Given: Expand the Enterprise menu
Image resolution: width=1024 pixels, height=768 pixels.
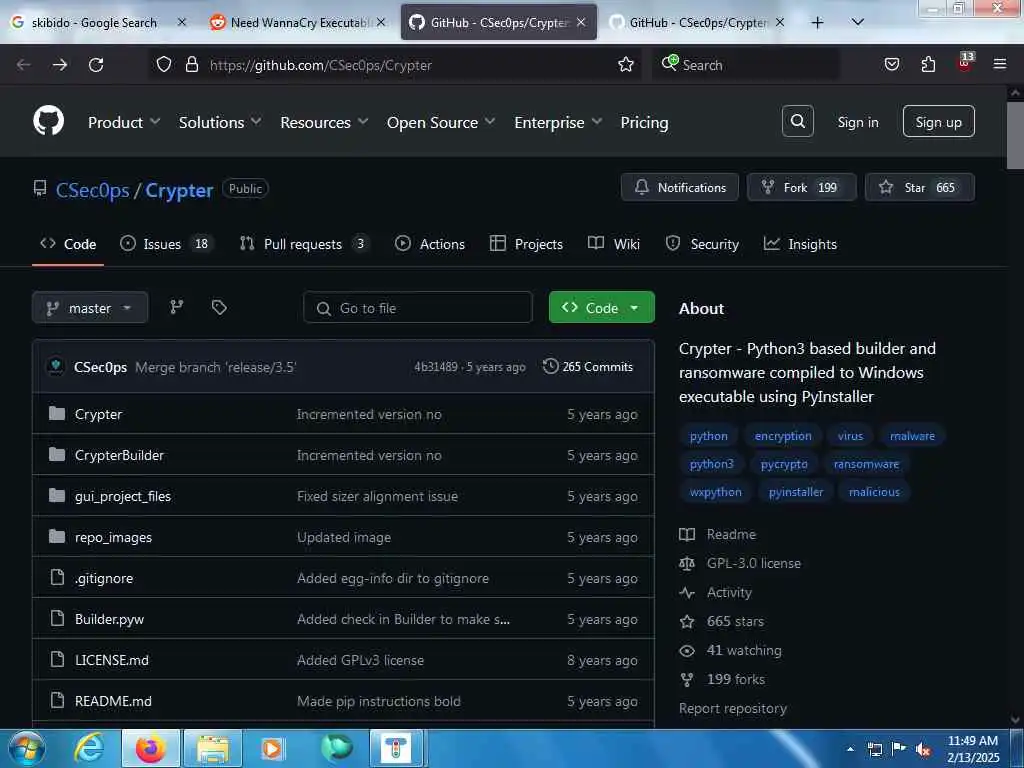Looking at the screenshot, I should click(x=558, y=123).
